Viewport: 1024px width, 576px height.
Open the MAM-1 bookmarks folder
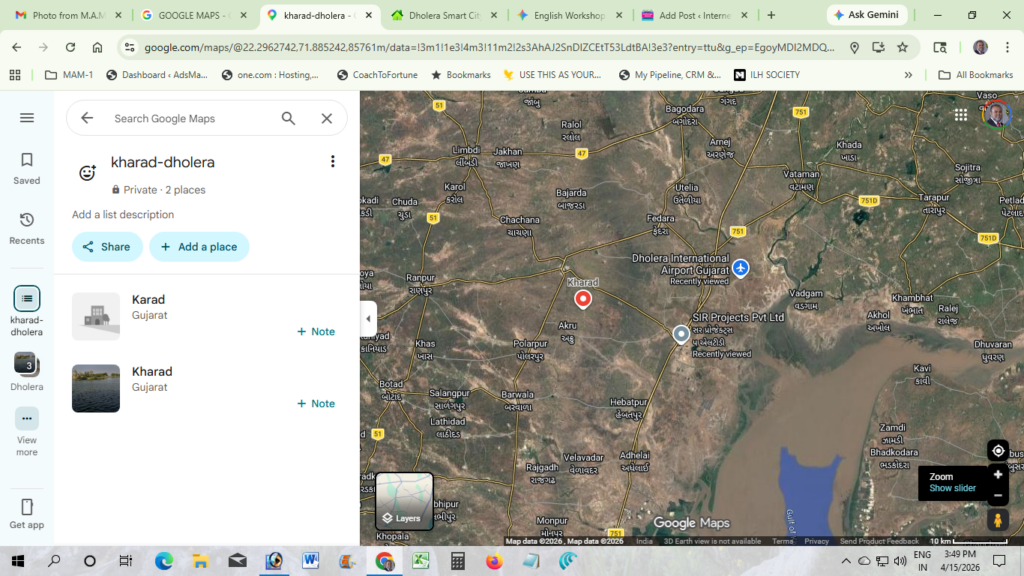(69, 75)
